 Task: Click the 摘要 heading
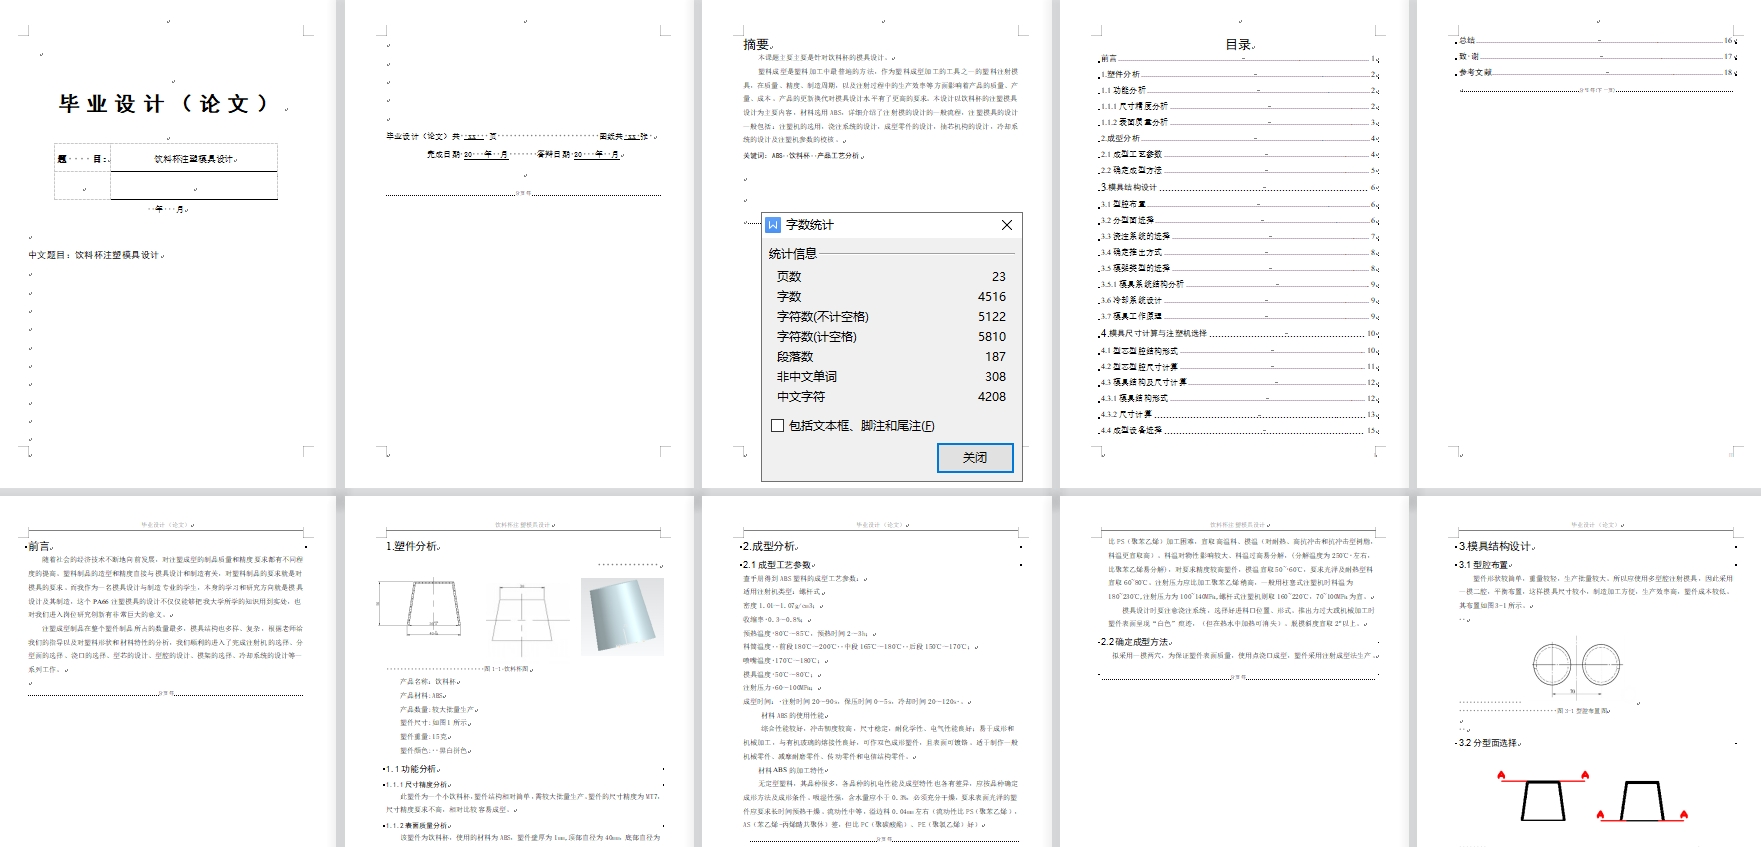756,44
